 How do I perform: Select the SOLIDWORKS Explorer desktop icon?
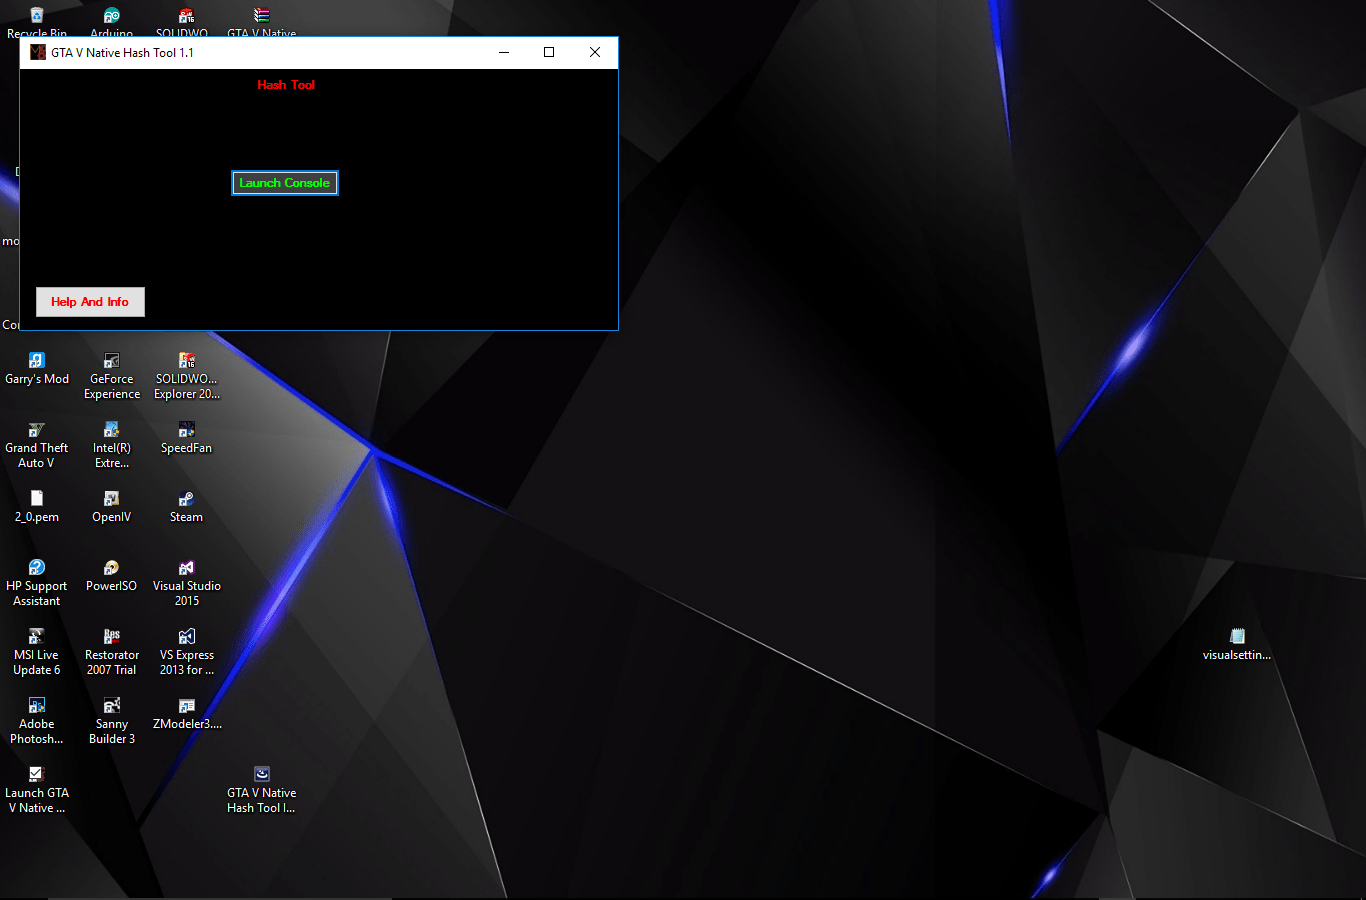click(x=187, y=376)
